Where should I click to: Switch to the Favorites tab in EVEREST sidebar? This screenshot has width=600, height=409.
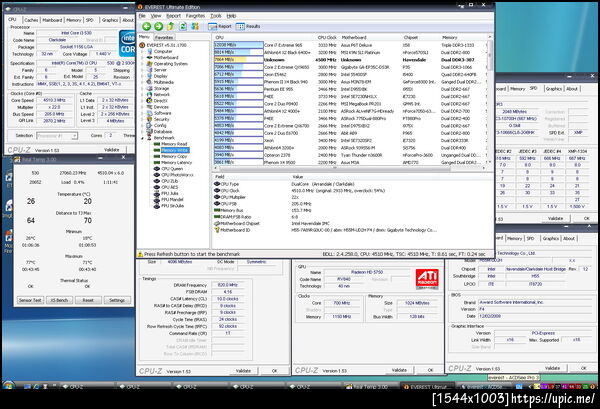pyautogui.click(x=164, y=37)
